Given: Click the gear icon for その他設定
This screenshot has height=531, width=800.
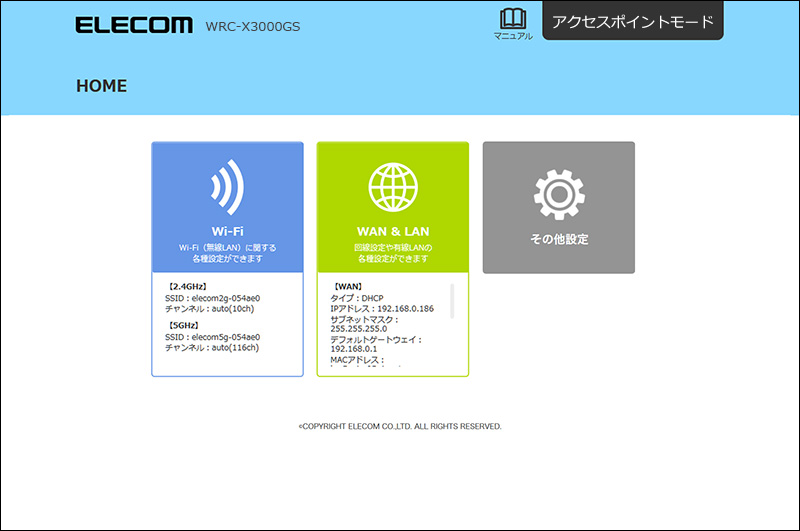Looking at the screenshot, I should 559,194.
